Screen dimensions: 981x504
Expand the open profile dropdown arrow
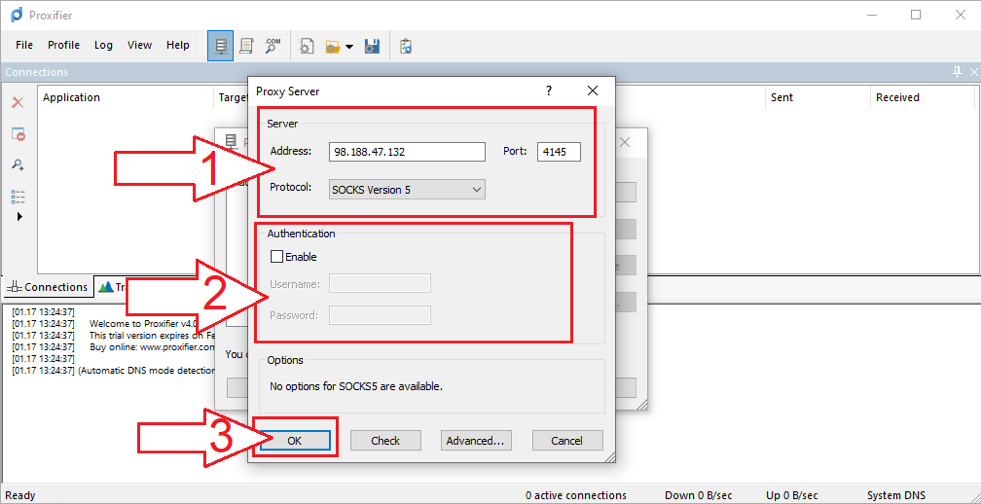349,47
